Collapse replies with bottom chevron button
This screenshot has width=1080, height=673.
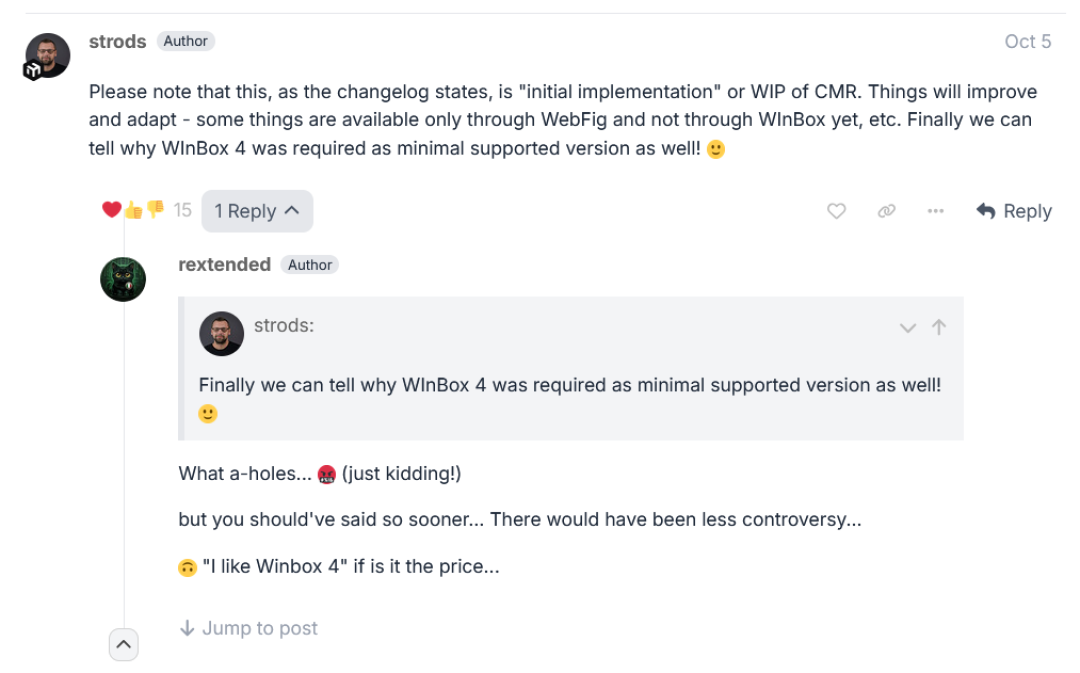[123, 645]
